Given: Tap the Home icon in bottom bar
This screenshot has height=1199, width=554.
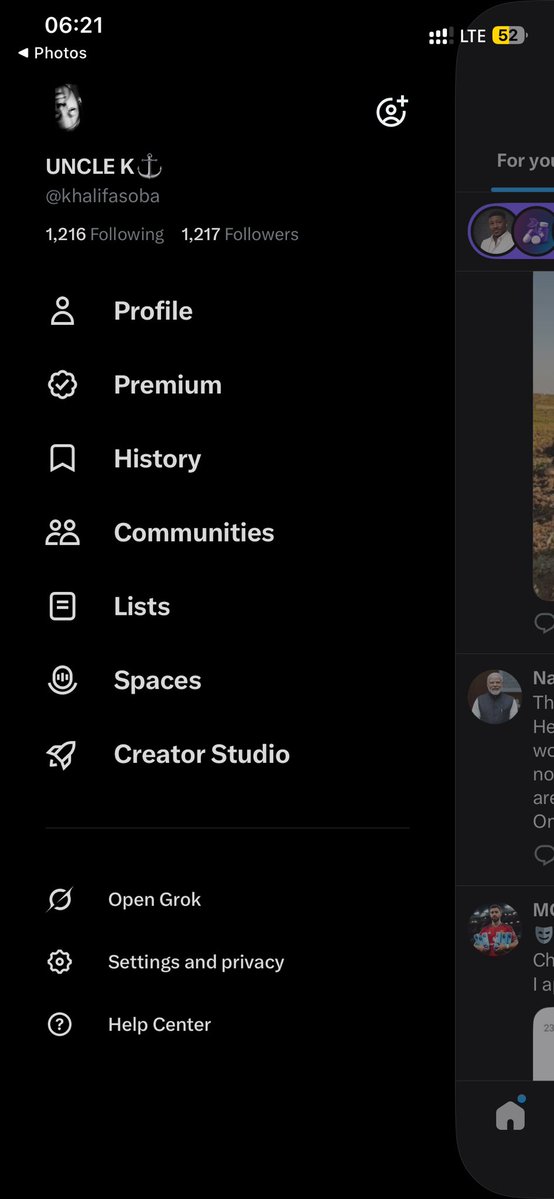Looking at the screenshot, I should [x=510, y=1115].
